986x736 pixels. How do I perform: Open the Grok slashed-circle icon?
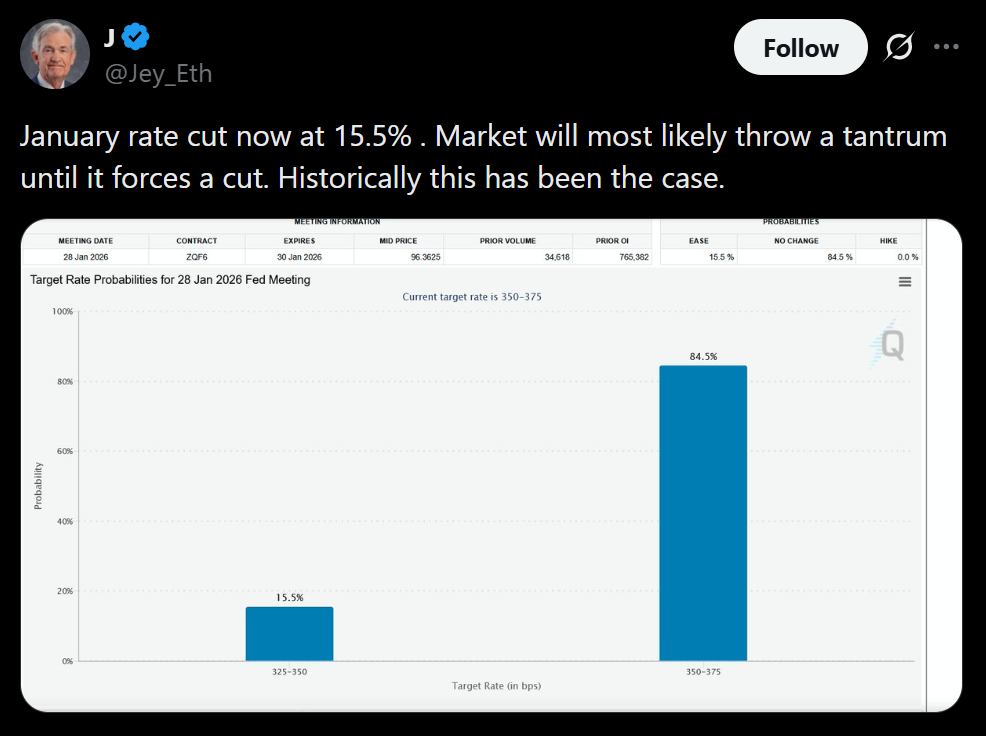coord(900,47)
